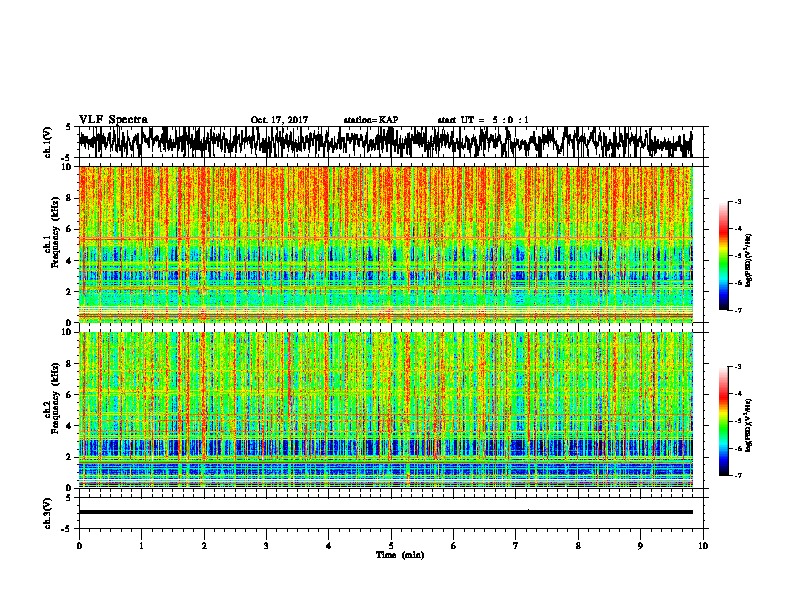Screen dimensions: 792x612
Task: Click the ch.2 spectrogram color scale bar
Action: (x=723, y=421)
